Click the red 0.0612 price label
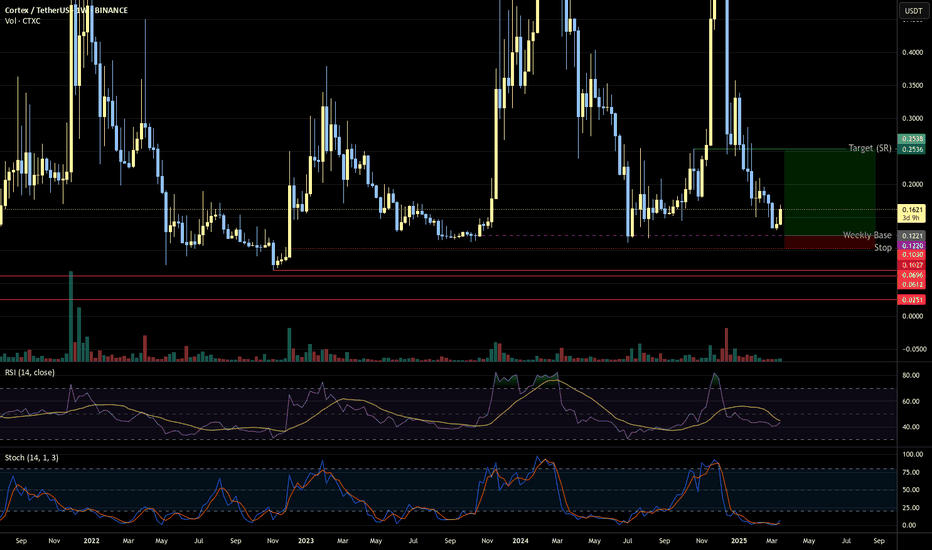932x550 pixels. 913,284
